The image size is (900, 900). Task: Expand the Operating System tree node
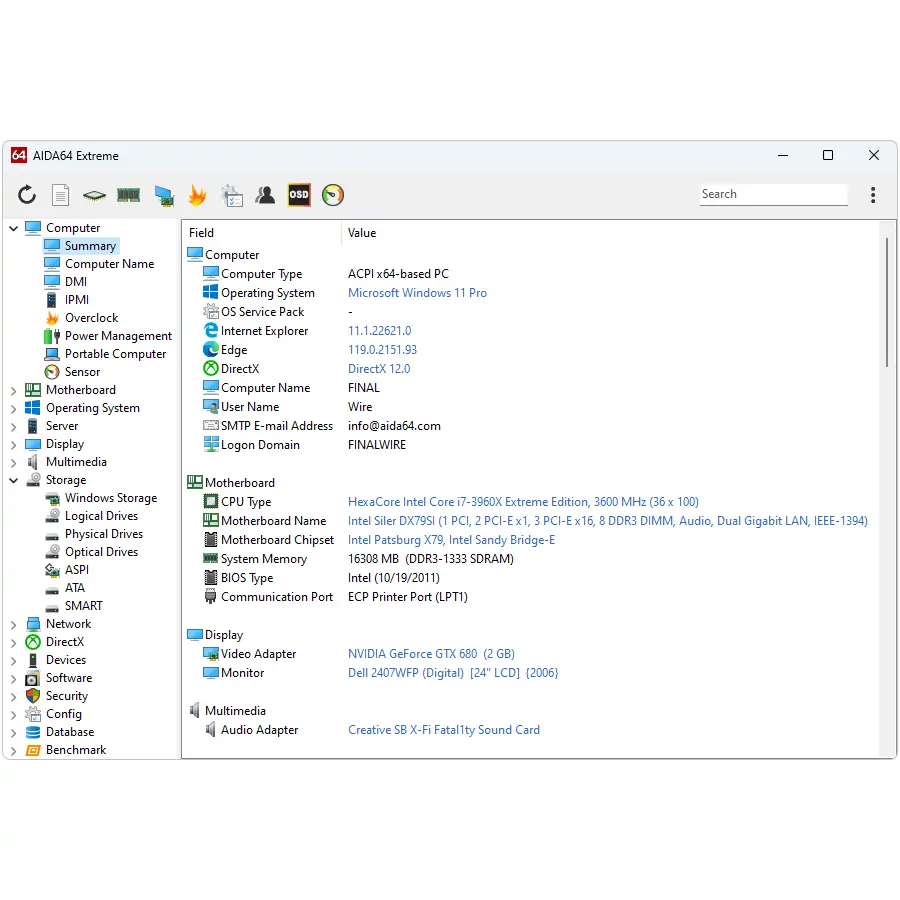click(x=14, y=408)
